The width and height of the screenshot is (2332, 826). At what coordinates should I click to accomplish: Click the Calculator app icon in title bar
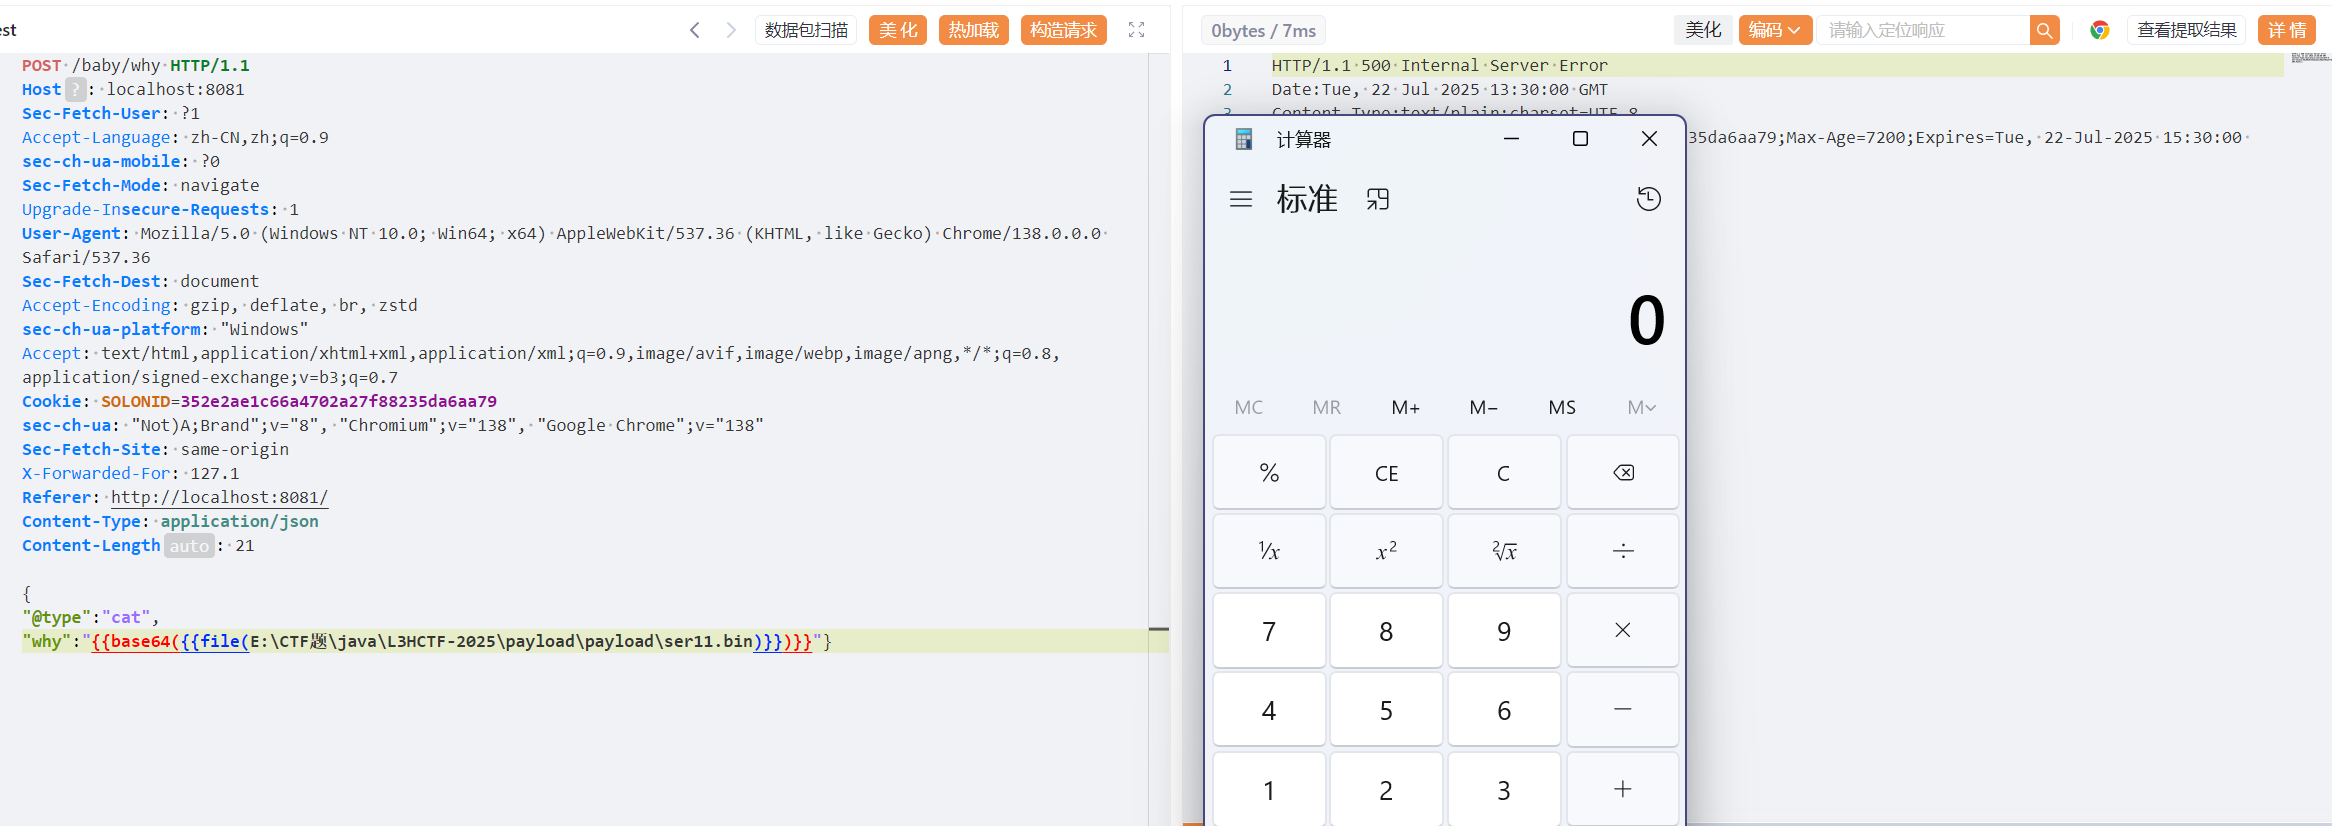pyautogui.click(x=1244, y=139)
